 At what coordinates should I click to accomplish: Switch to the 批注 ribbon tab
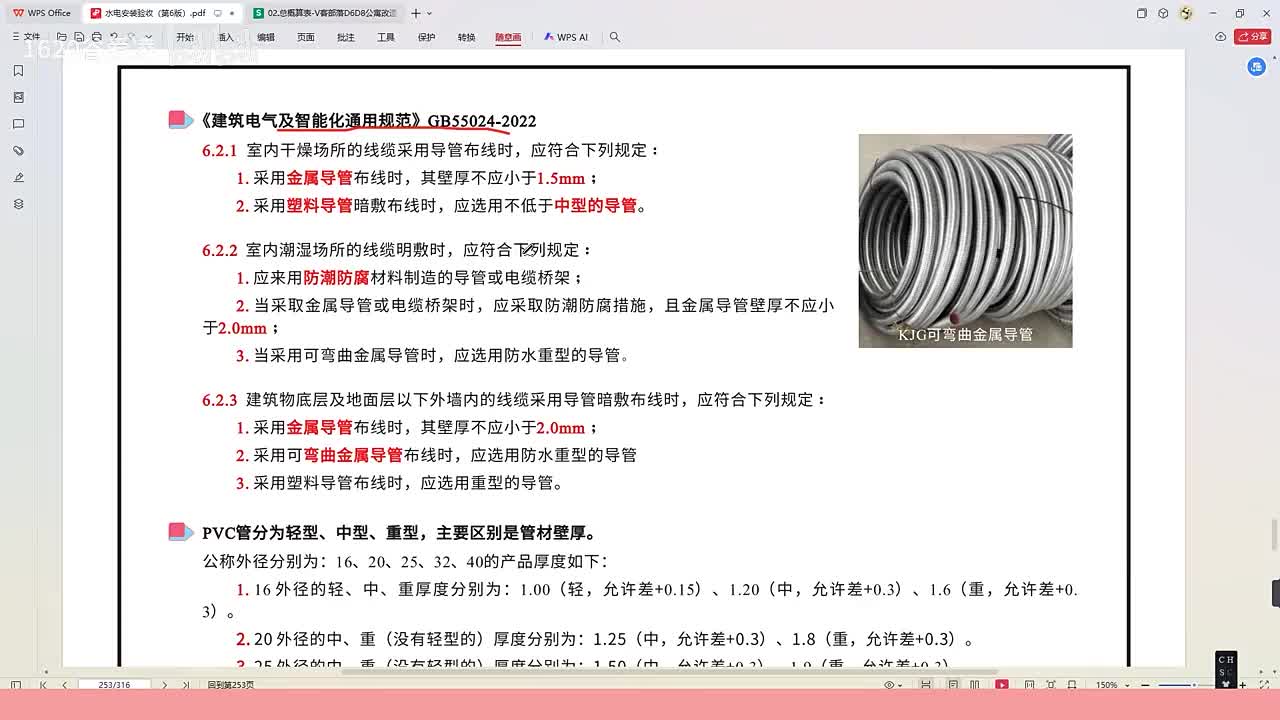(x=346, y=37)
